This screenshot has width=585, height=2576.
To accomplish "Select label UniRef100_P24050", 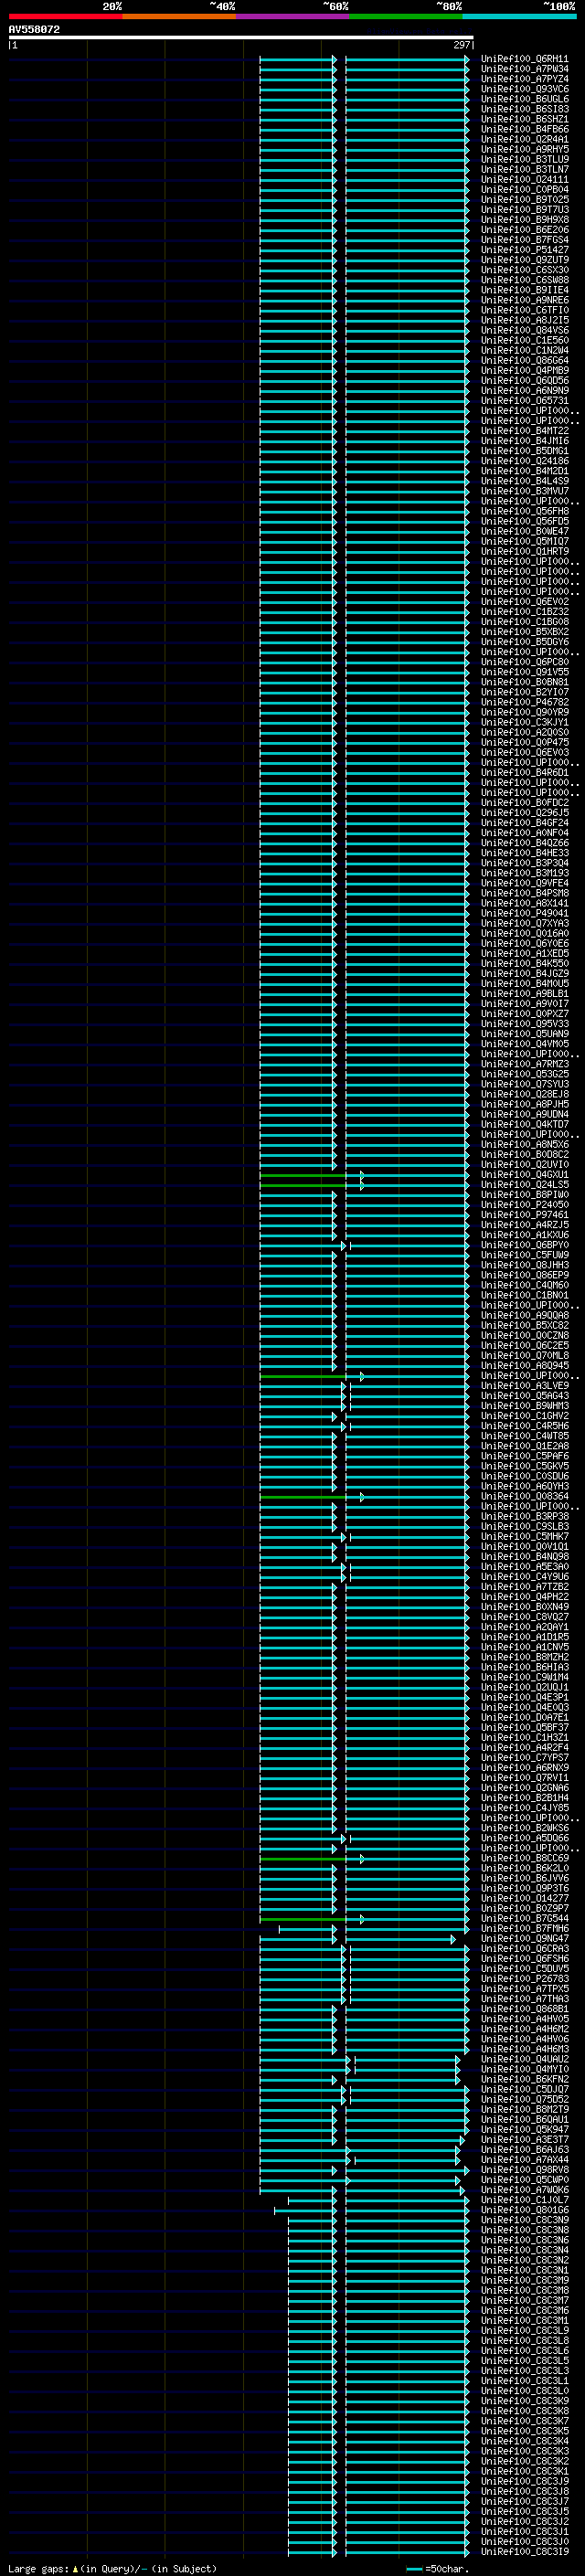I will [525, 1204].
